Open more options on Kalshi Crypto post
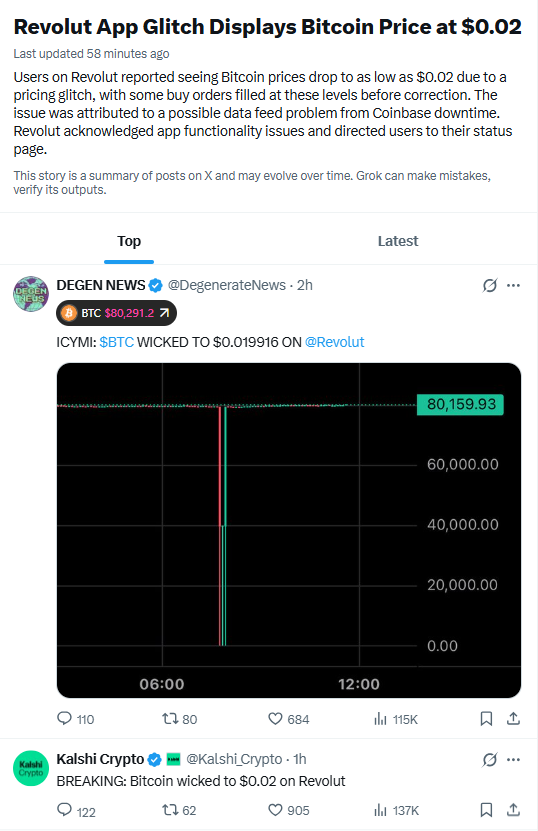Image resolution: width=538 pixels, height=831 pixels. coord(513,759)
